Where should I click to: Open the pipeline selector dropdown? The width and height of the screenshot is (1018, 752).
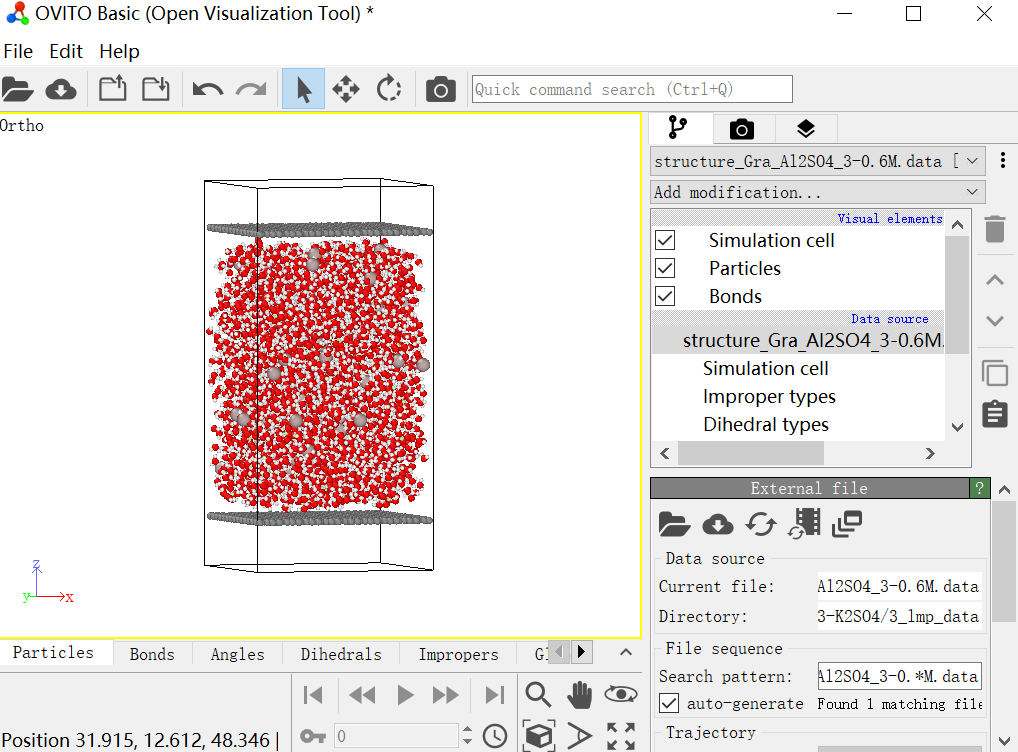pos(818,161)
